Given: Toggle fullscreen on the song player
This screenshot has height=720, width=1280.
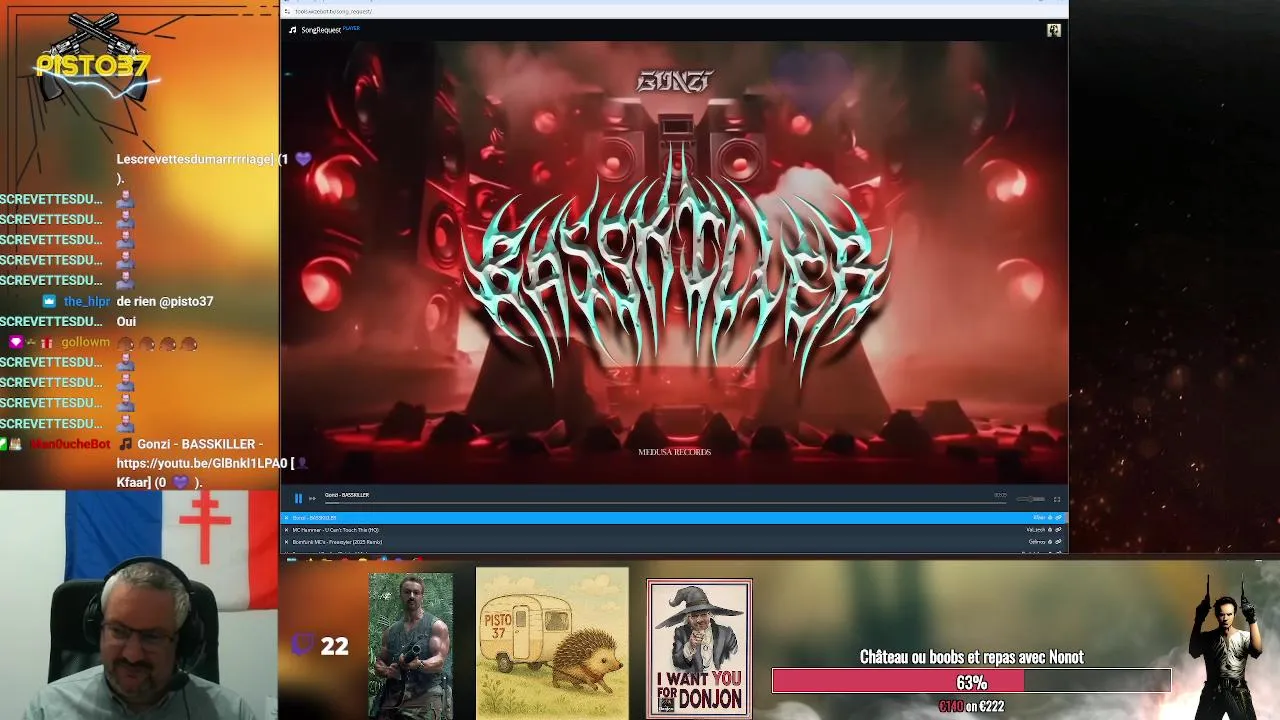Looking at the screenshot, I should (1057, 499).
